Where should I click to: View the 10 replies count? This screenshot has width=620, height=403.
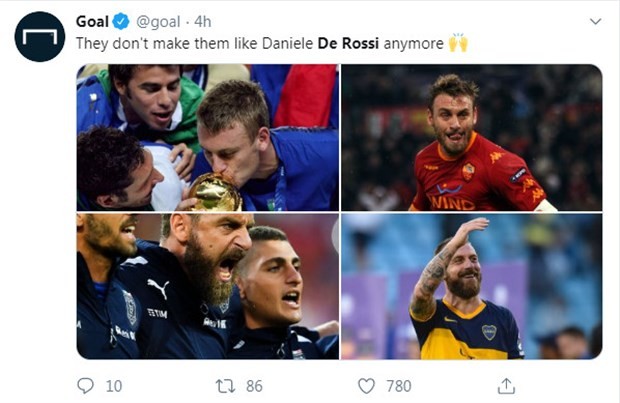(x=113, y=385)
